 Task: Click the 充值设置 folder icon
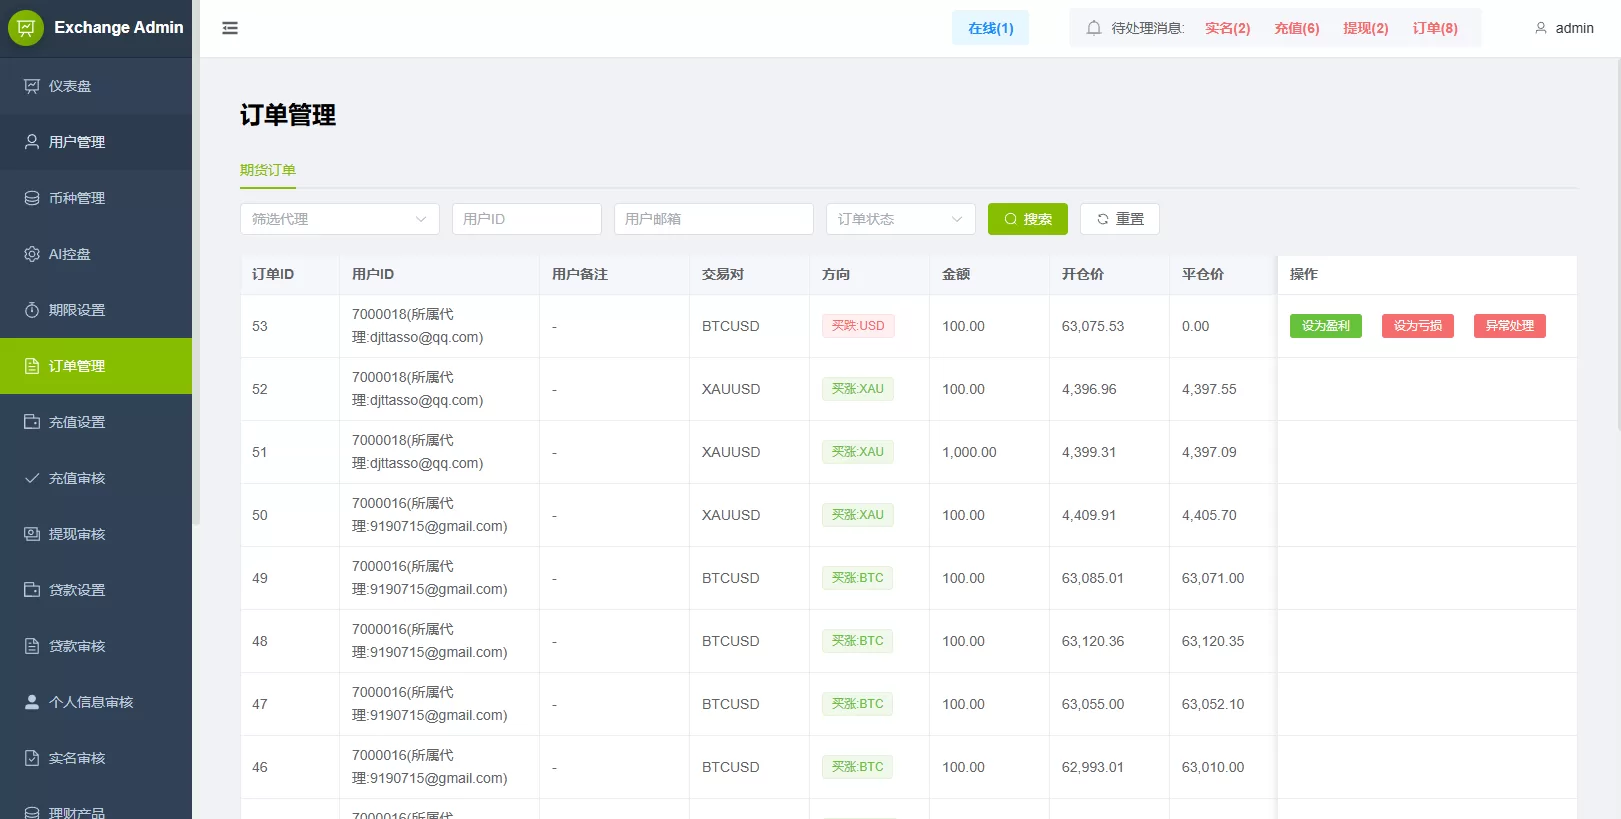pyautogui.click(x=32, y=422)
